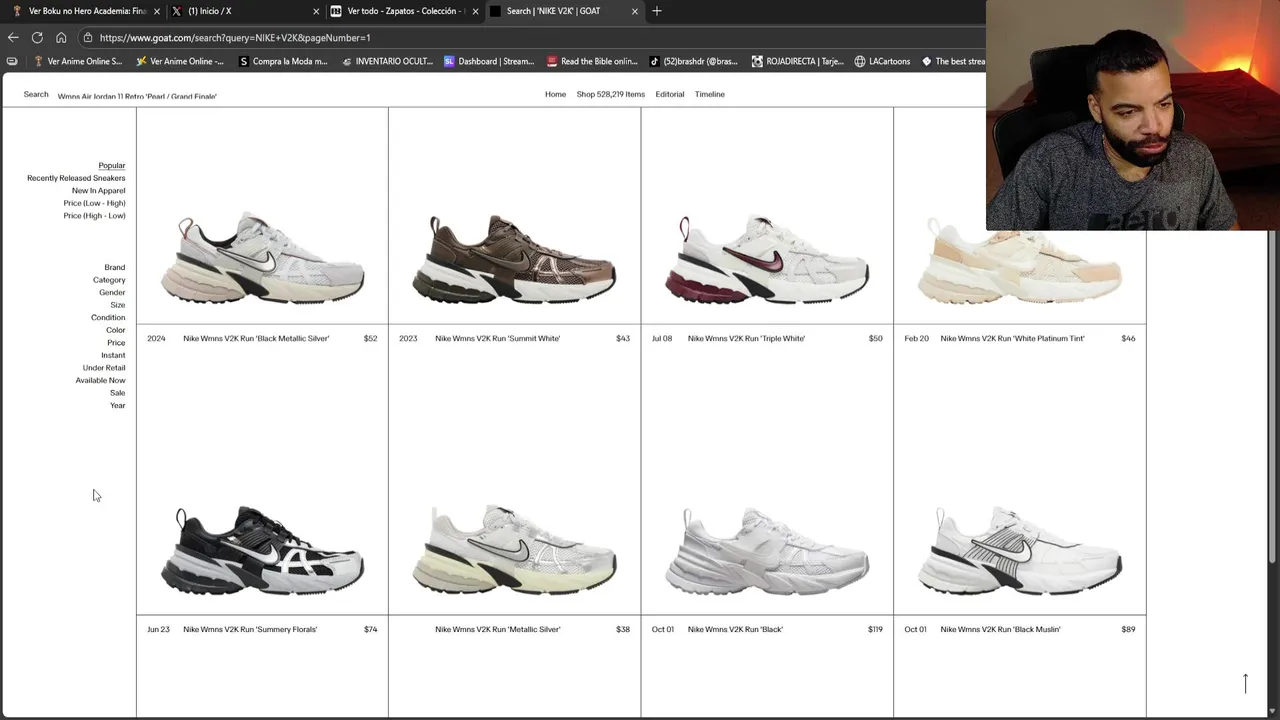Go back with the browser back arrow

pos(13,37)
